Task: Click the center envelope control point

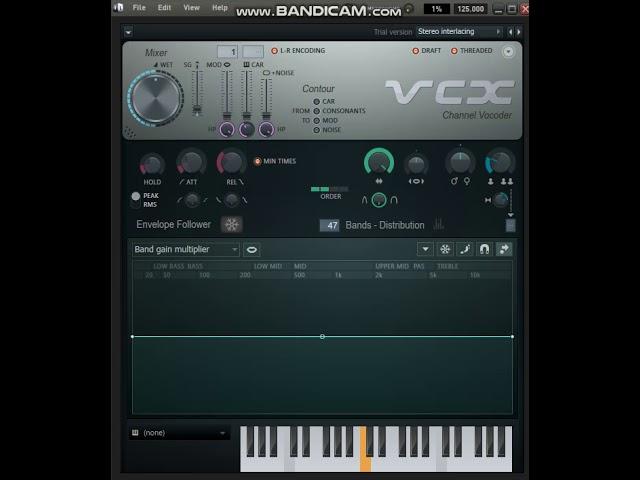Action: coord(322,336)
